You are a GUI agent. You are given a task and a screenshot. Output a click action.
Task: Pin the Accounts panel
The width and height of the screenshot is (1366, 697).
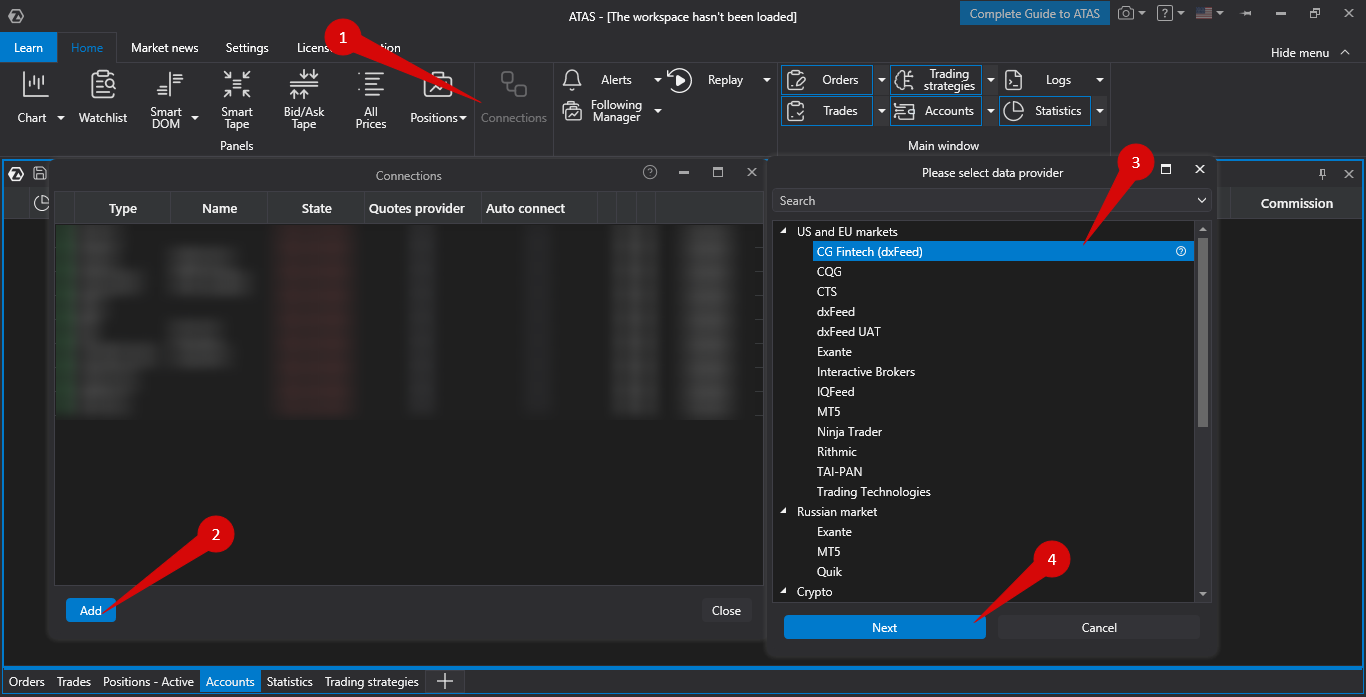pyautogui.click(x=1322, y=174)
